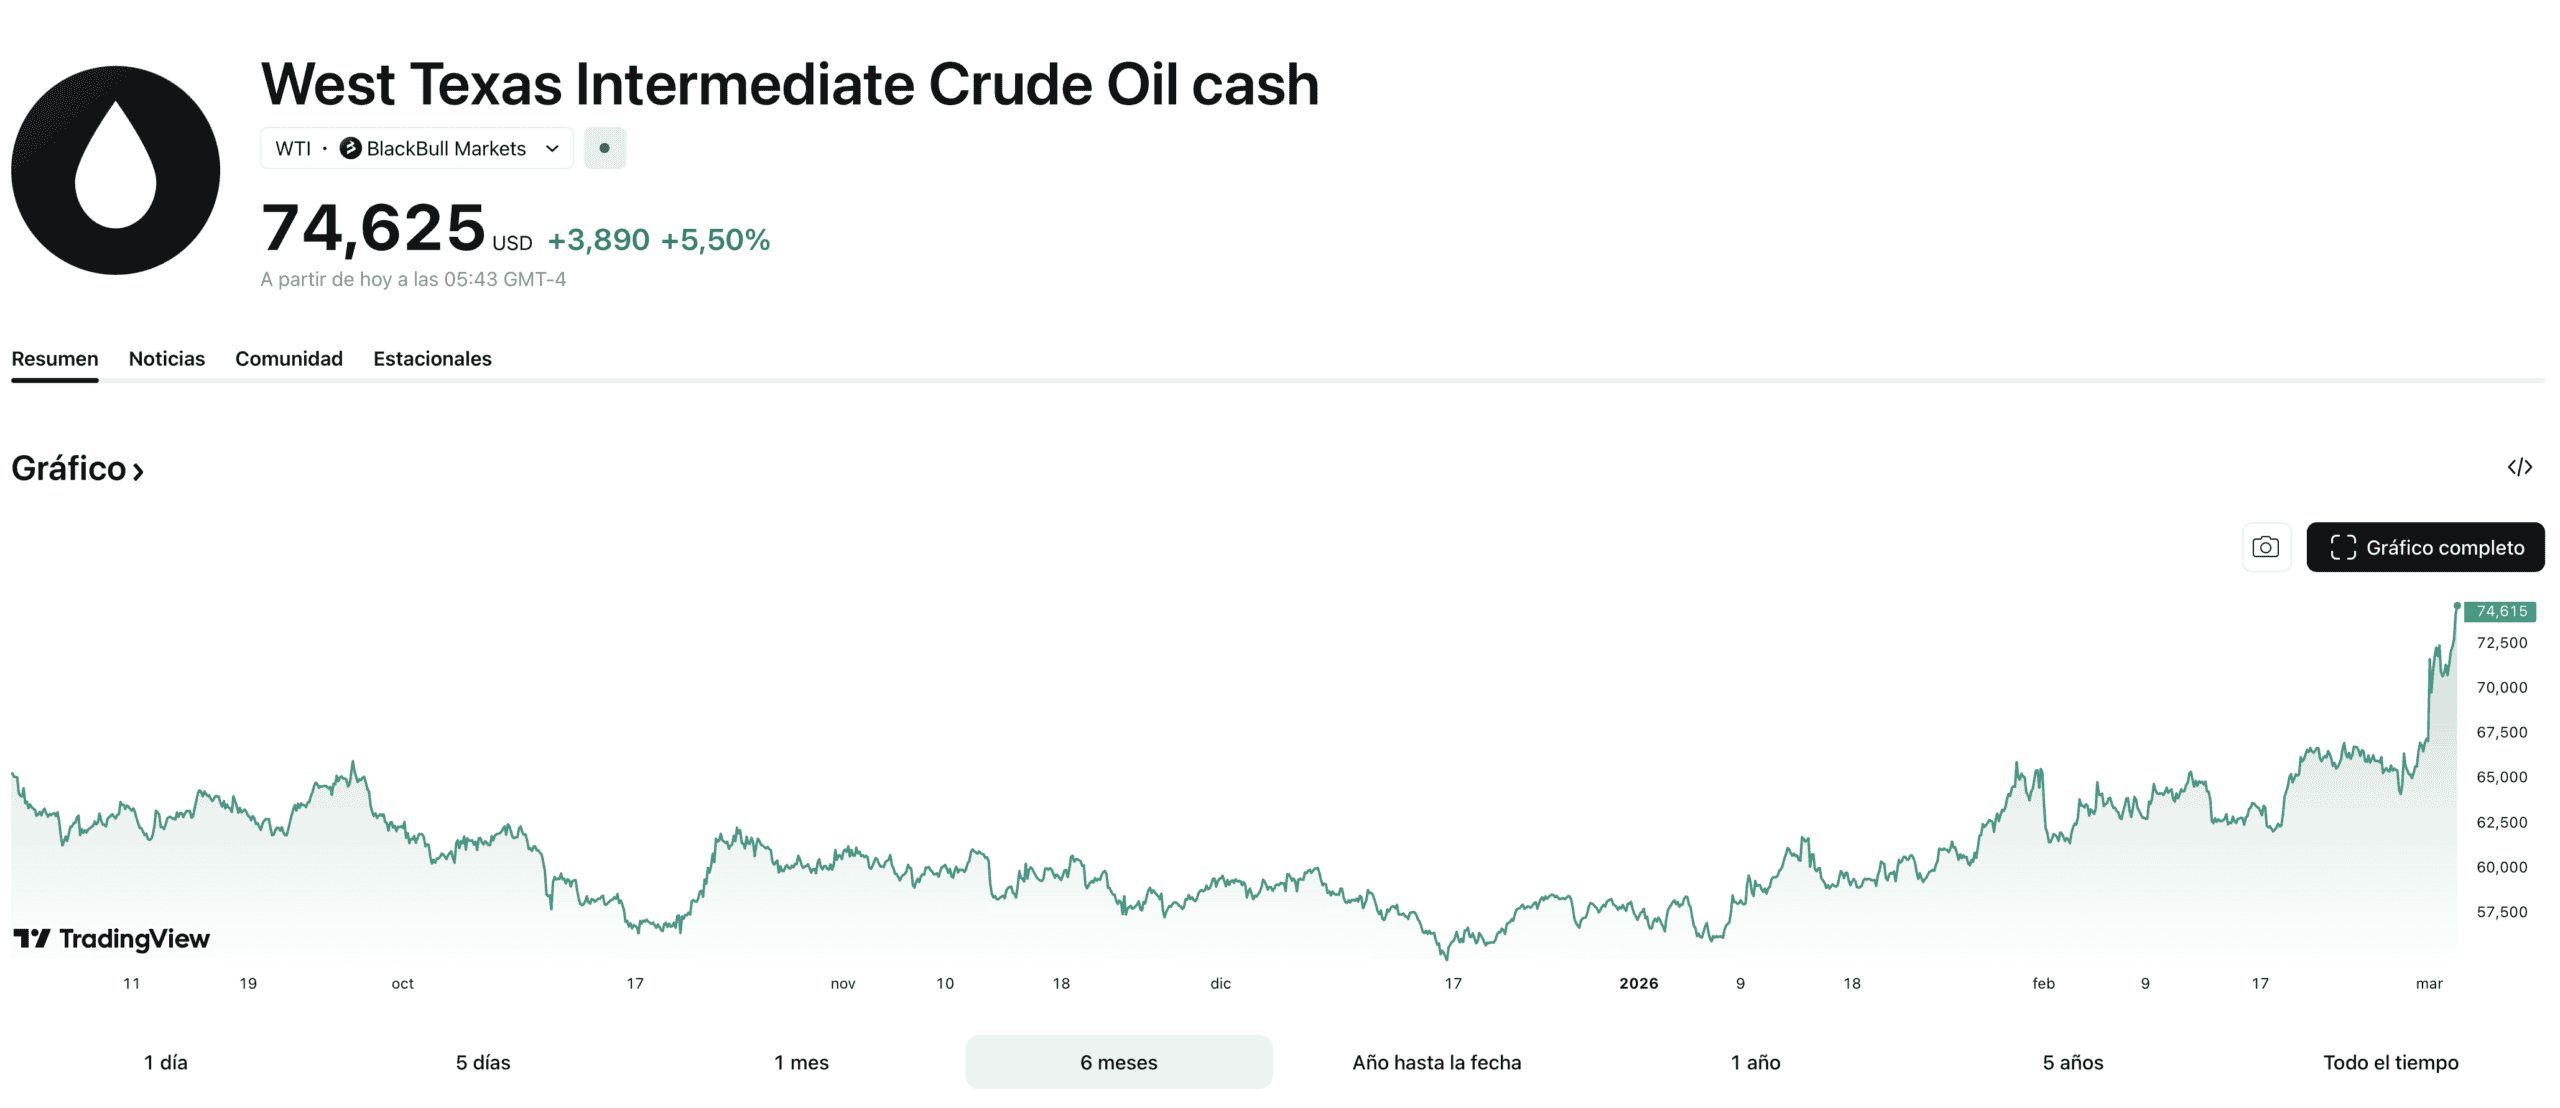Click the embed code icon
The width and height of the screenshot is (2560, 1108).
pyautogui.click(x=2519, y=467)
